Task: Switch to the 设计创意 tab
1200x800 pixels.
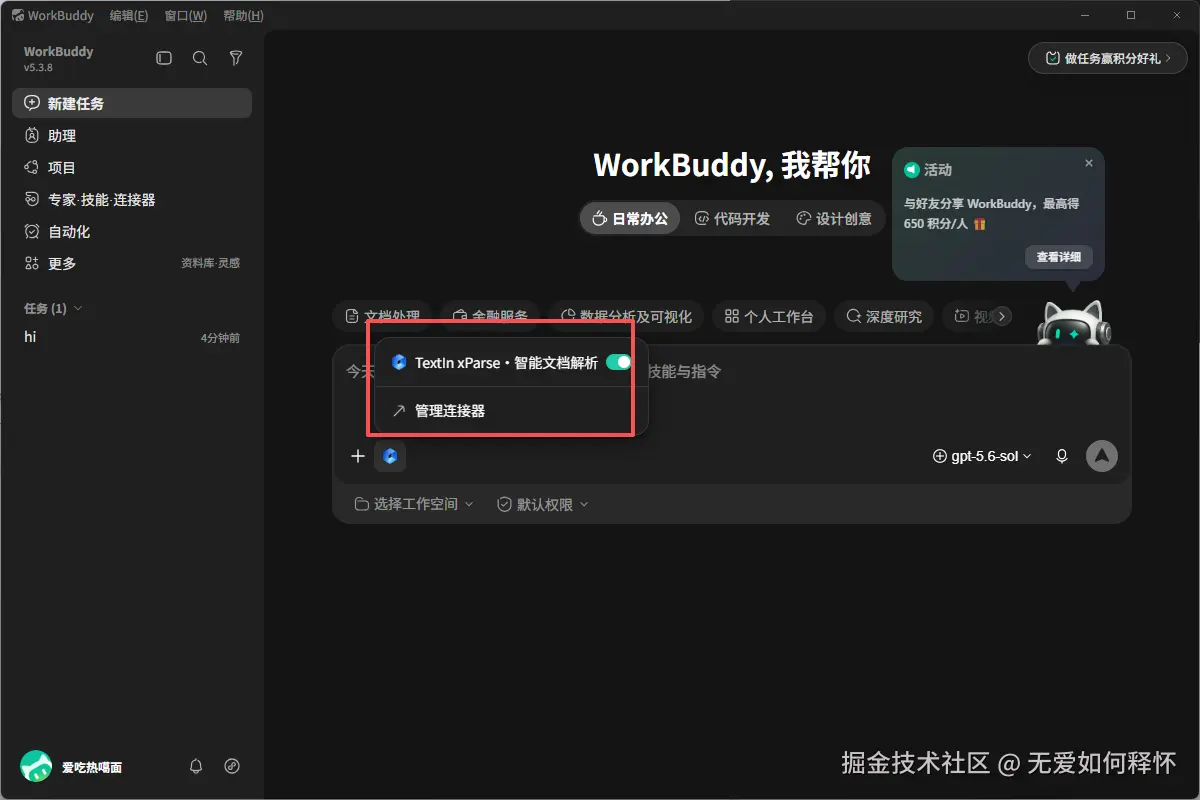Action: coord(834,218)
